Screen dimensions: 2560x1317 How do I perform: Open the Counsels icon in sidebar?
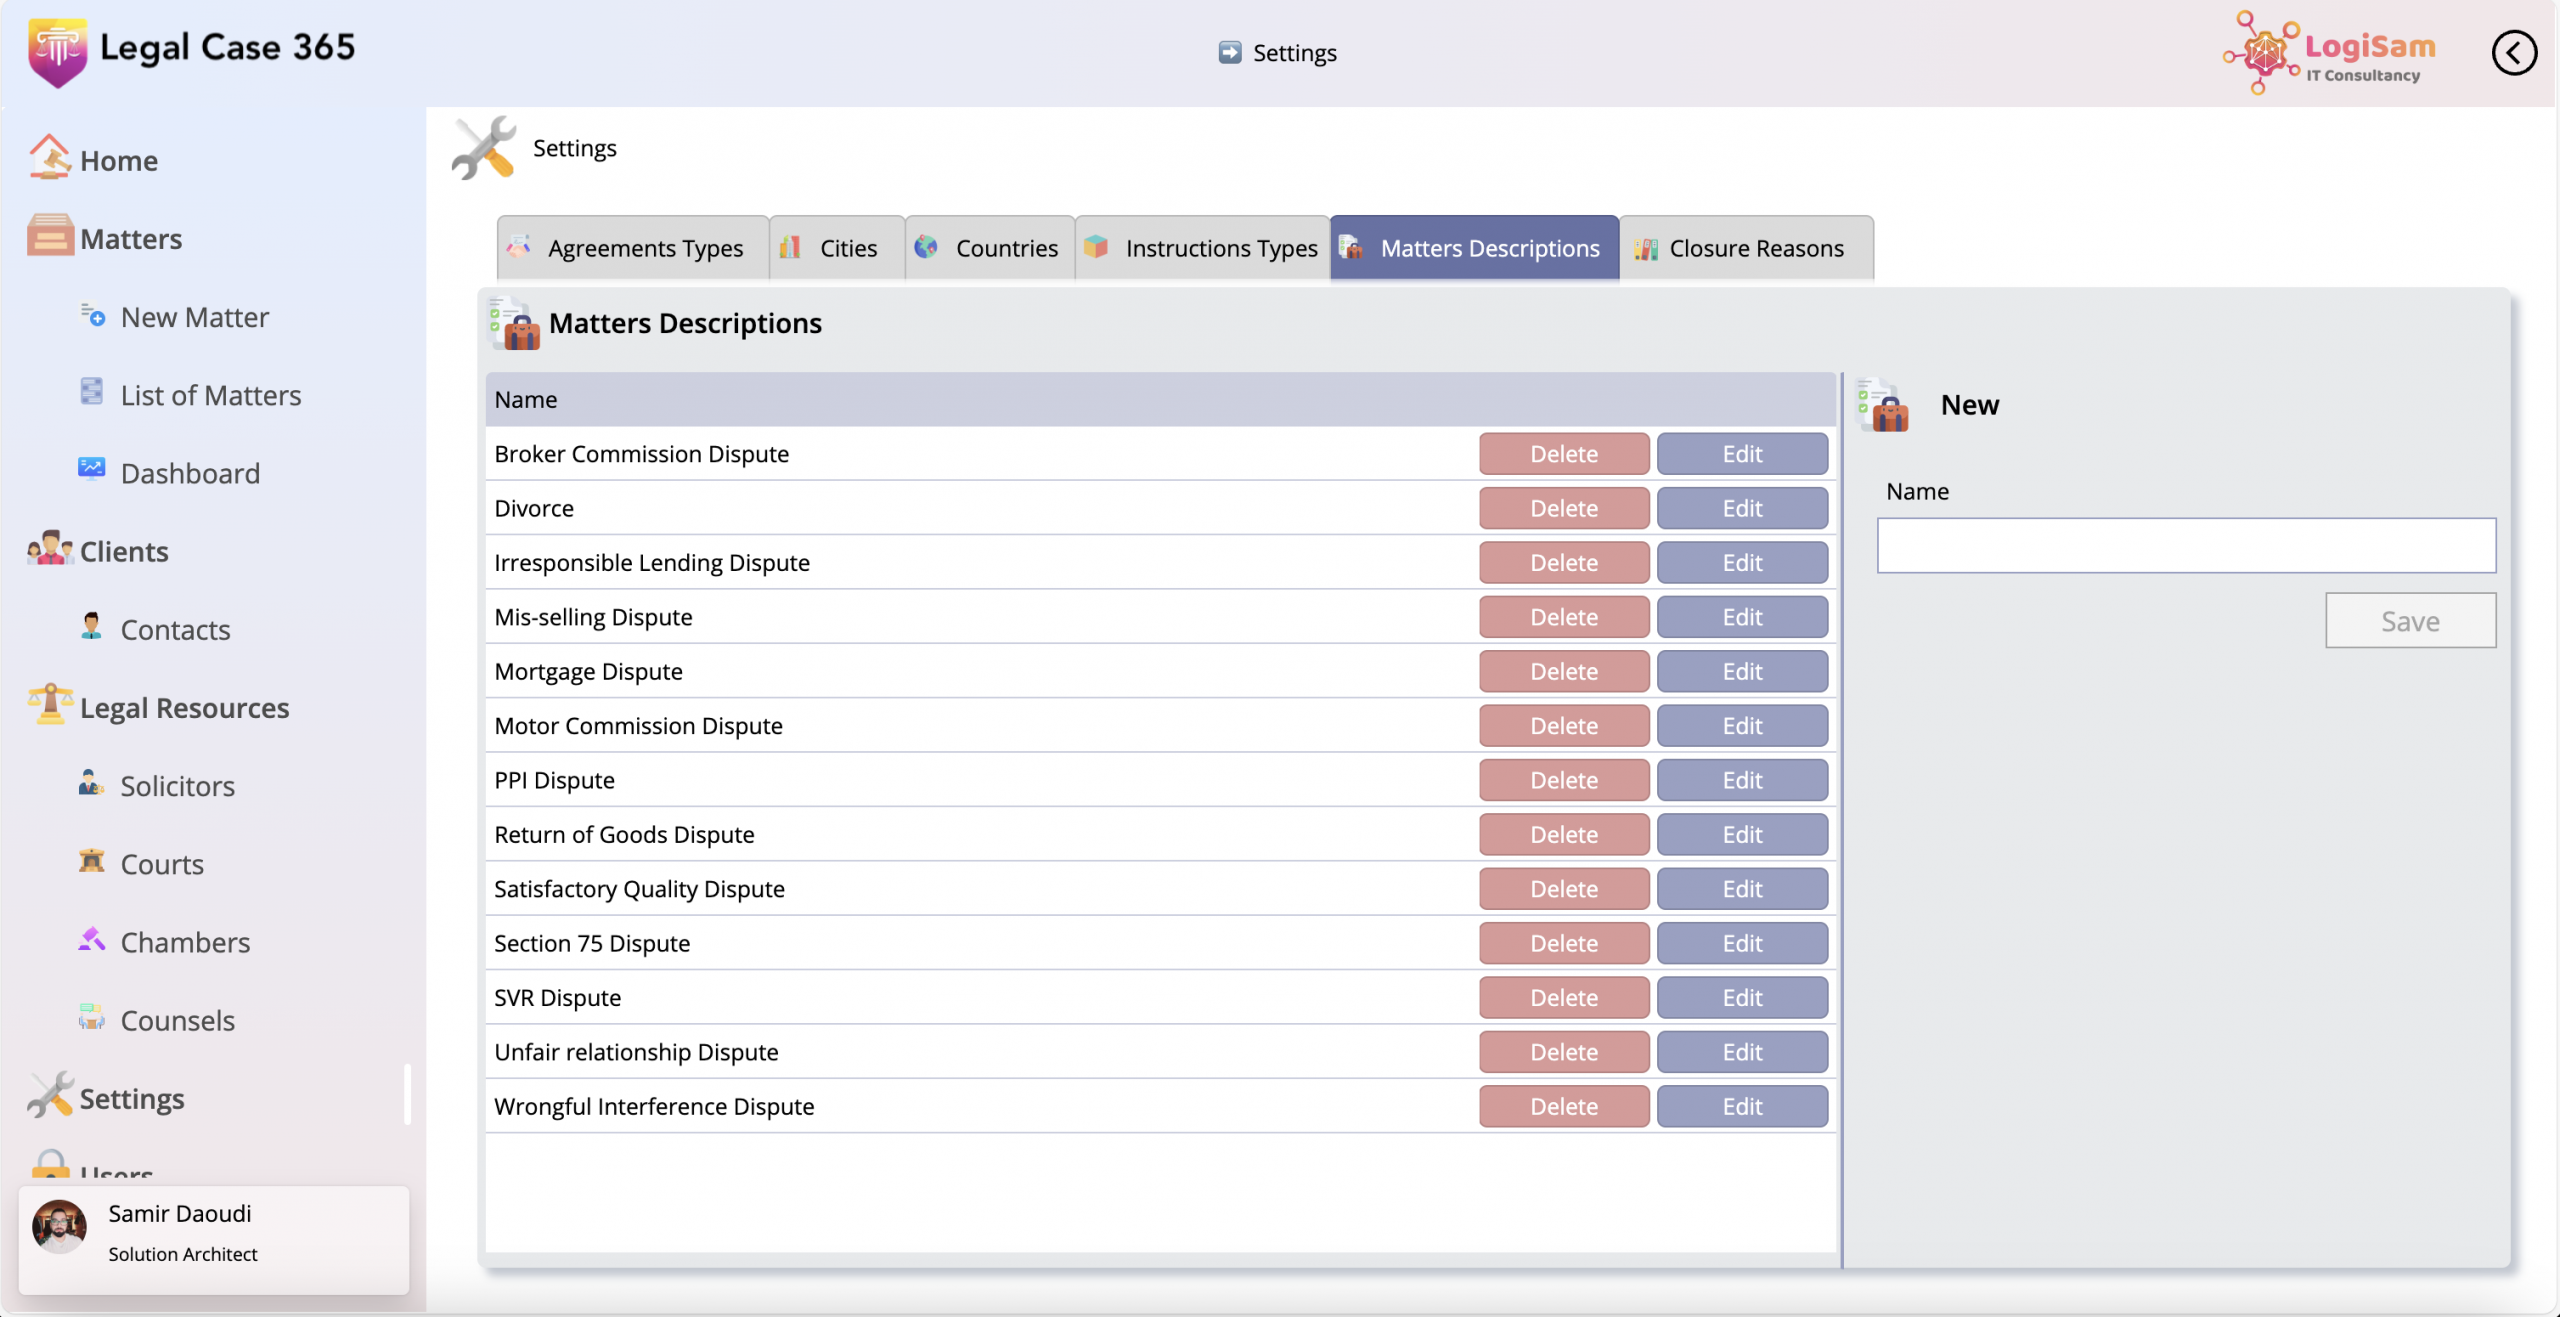coord(92,1018)
